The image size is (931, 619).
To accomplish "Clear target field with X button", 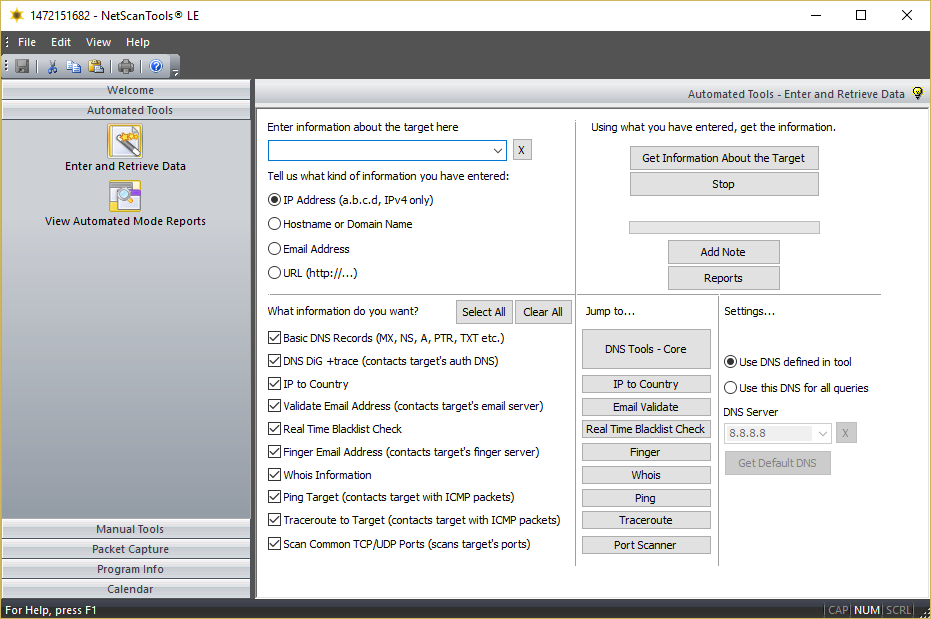I will pyautogui.click(x=521, y=150).
